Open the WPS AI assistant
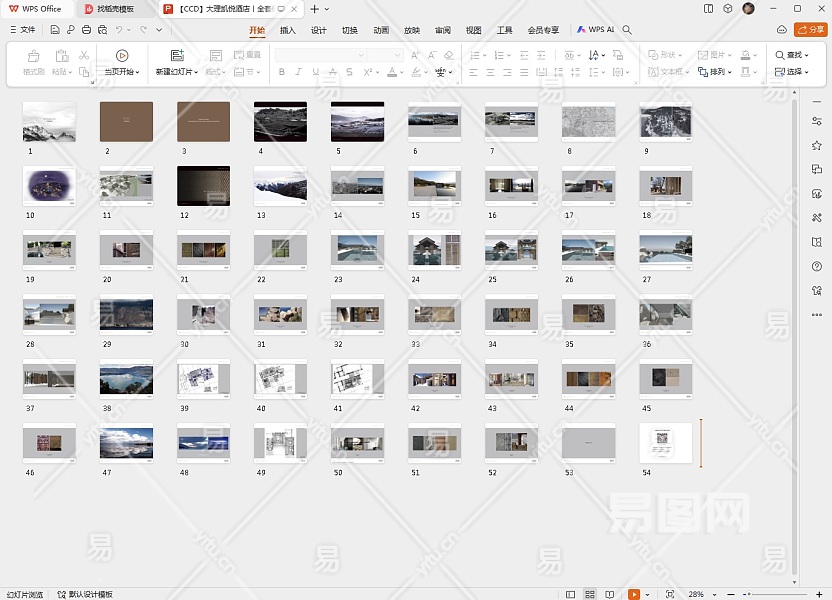 [596, 30]
